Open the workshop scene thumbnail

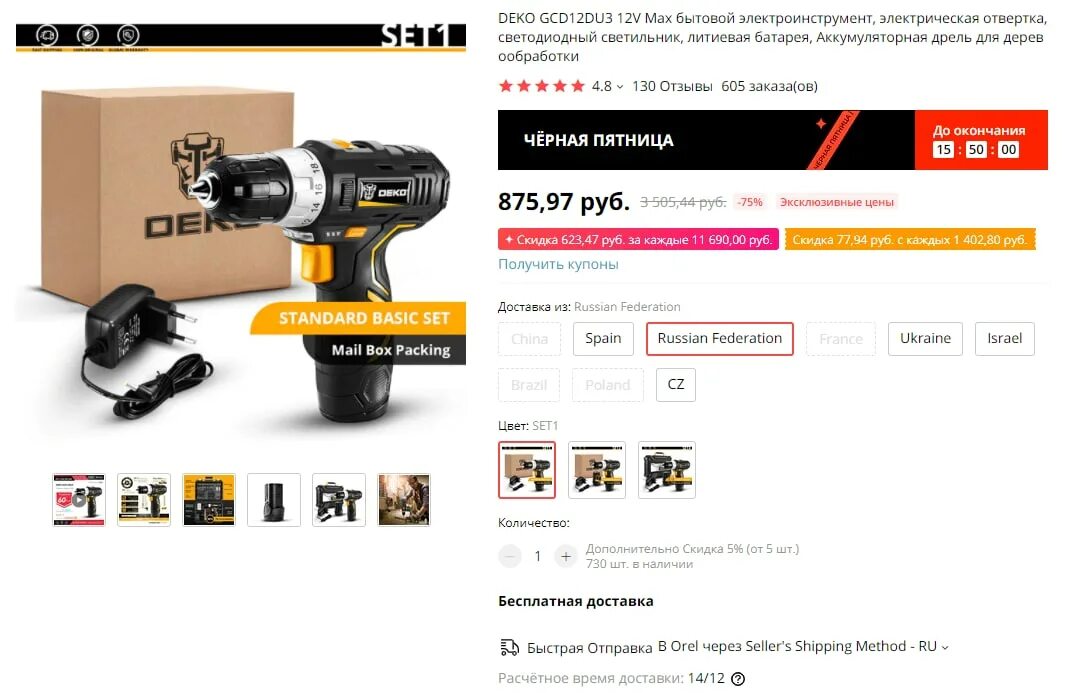point(404,500)
